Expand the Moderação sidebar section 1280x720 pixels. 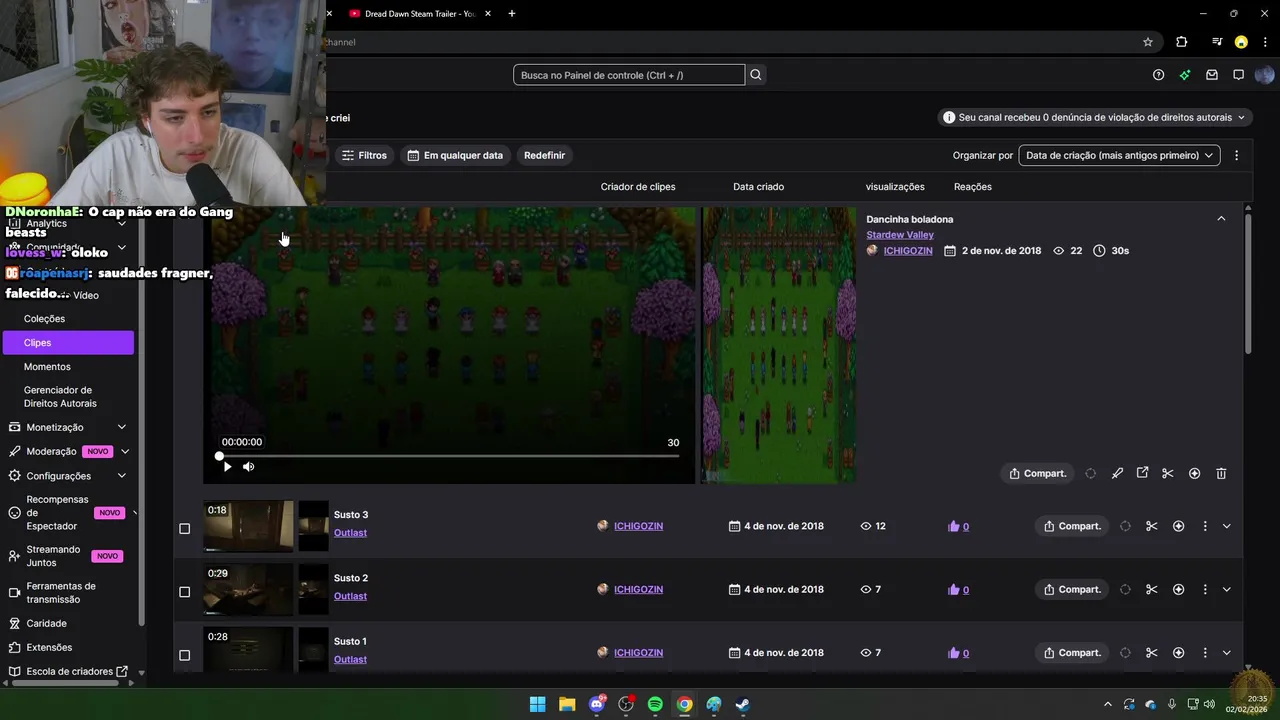[125, 451]
